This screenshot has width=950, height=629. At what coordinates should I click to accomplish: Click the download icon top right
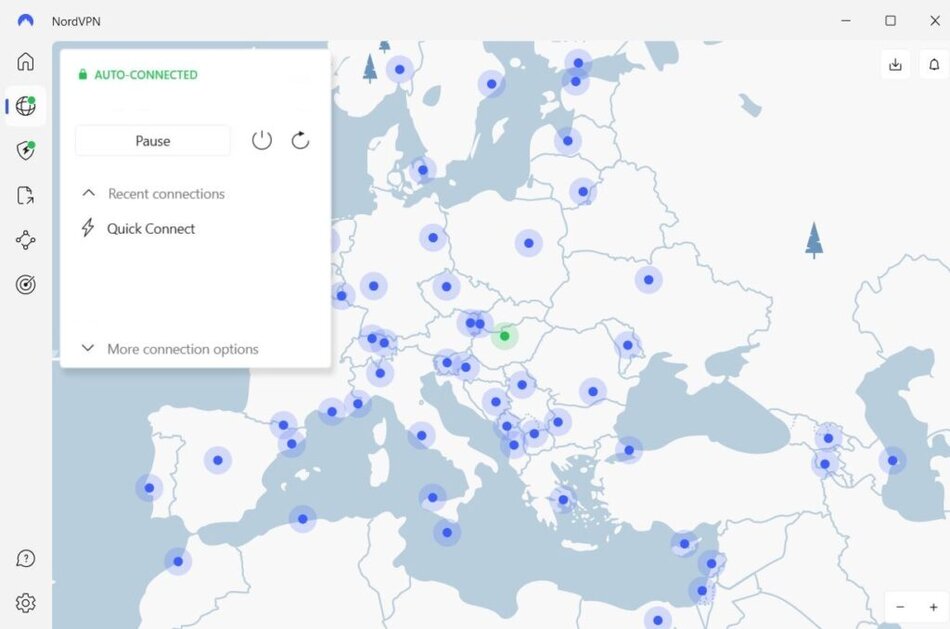tap(895, 64)
